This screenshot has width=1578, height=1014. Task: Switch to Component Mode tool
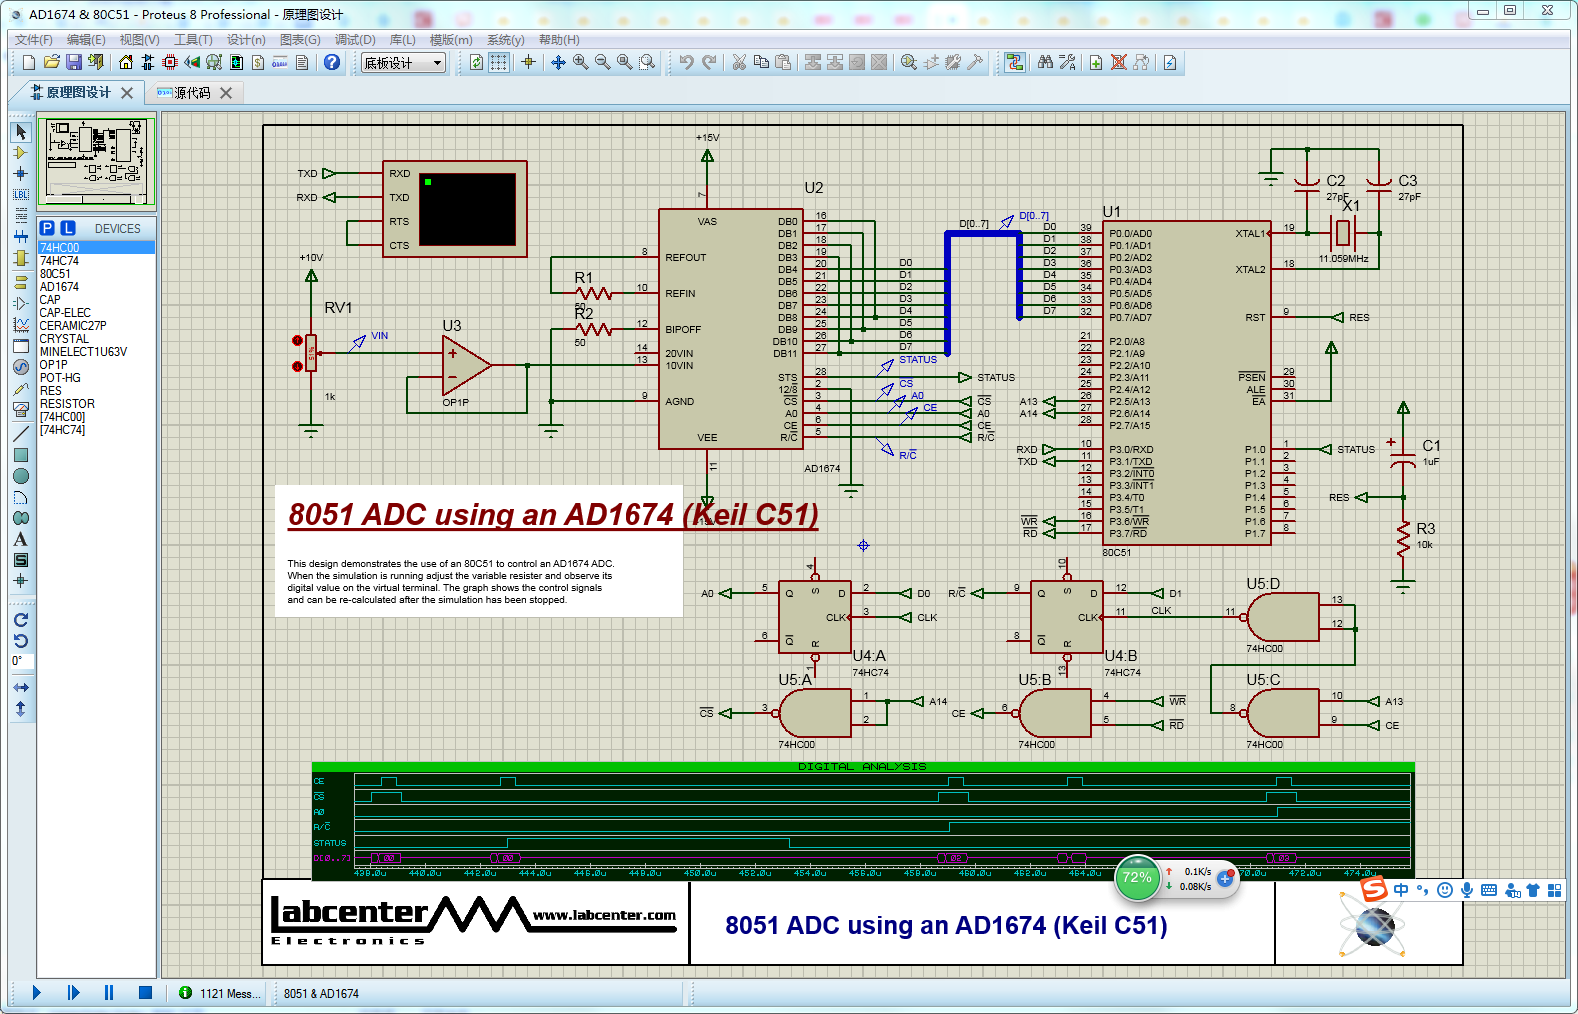pyautogui.click(x=21, y=153)
